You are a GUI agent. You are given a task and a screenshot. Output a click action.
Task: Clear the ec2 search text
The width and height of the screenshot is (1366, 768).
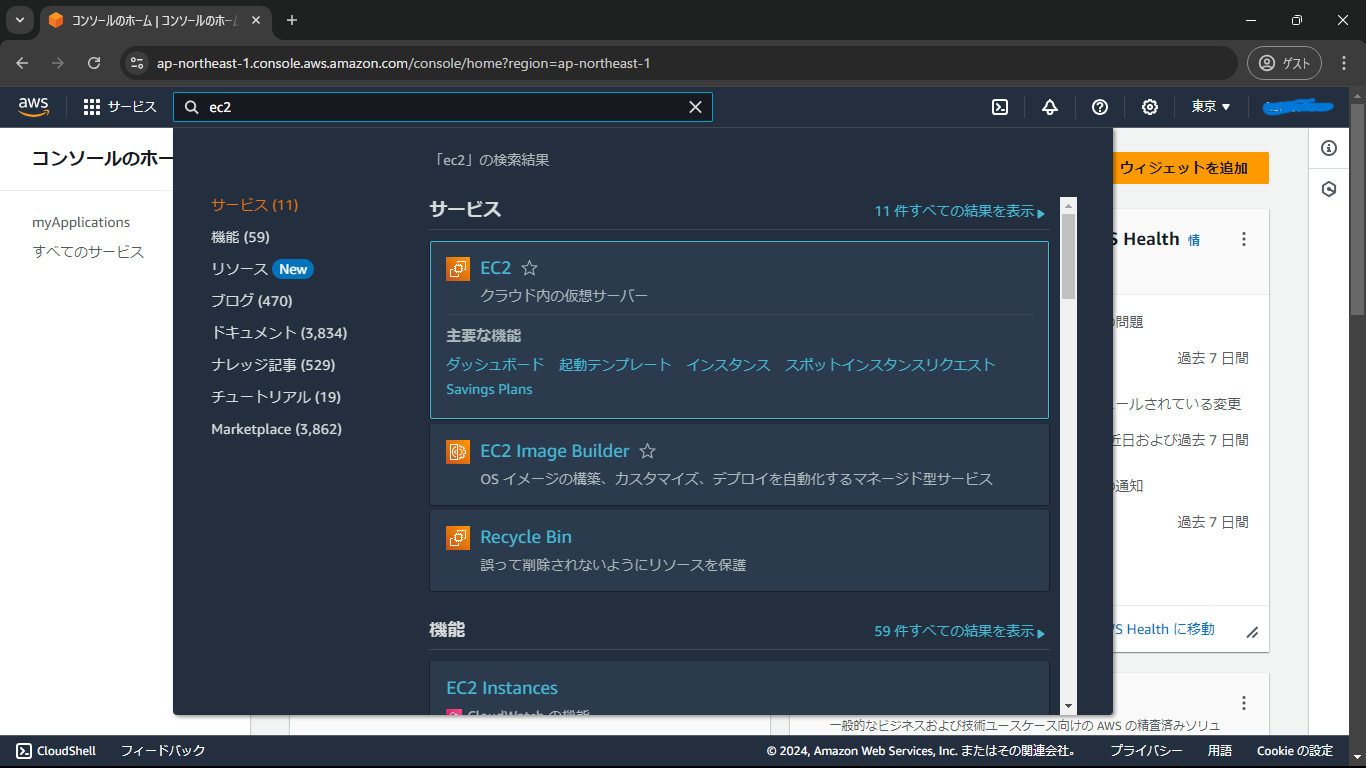coord(695,107)
